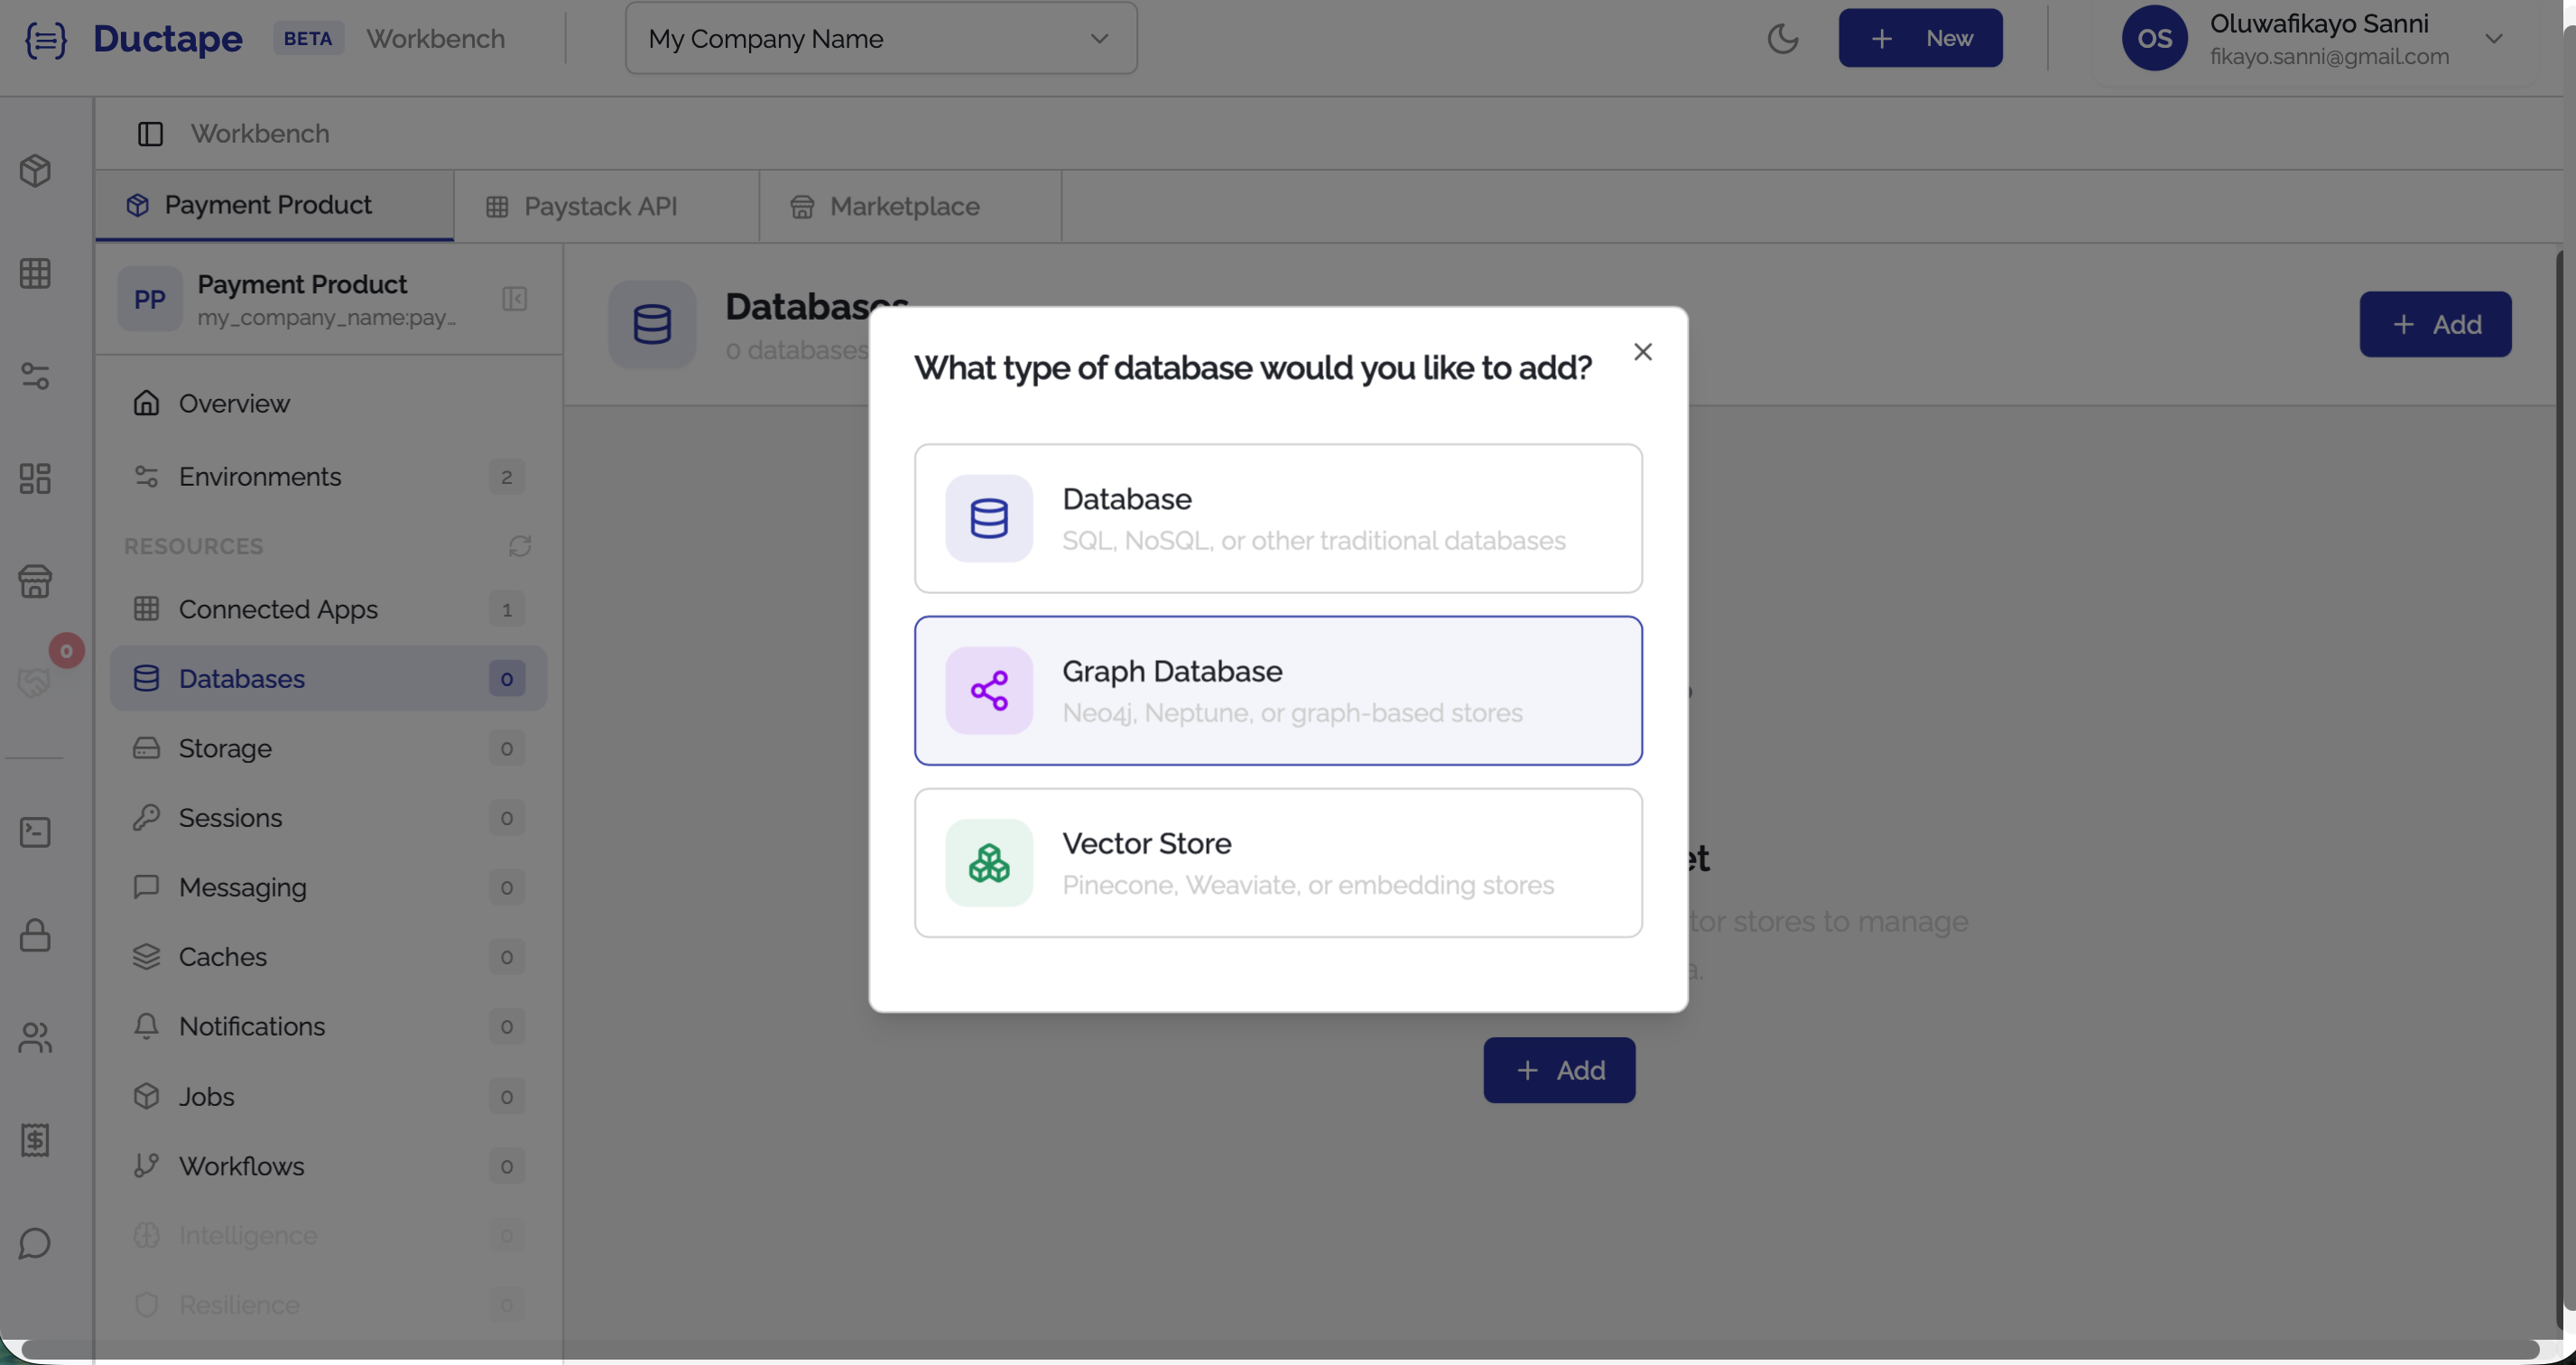Viewport: 2576px width, 1365px height.
Task: Click the billing receipt icon in the left rail
Action: click(35, 1139)
